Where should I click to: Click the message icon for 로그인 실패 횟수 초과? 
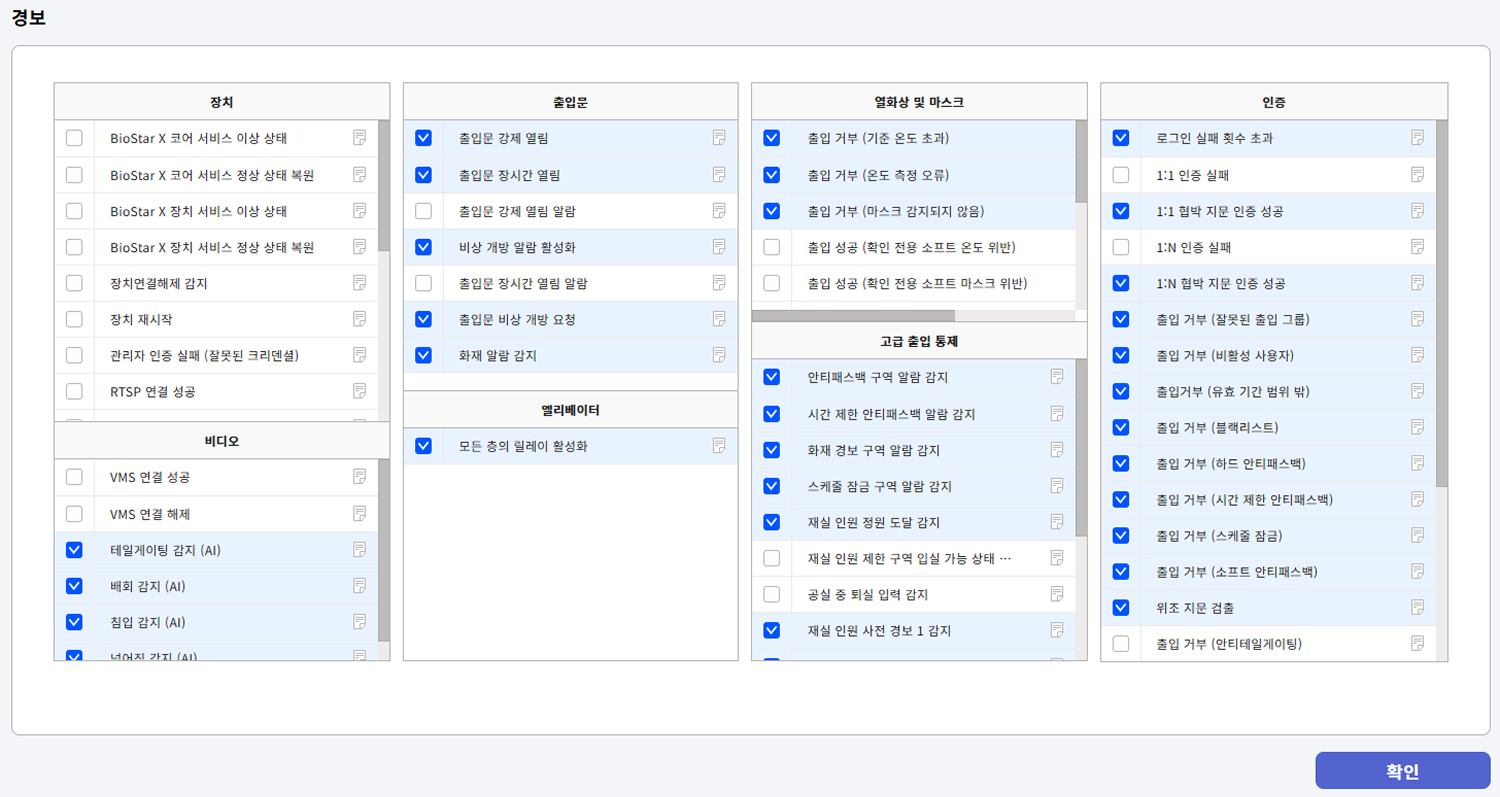[x=1417, y=138]
